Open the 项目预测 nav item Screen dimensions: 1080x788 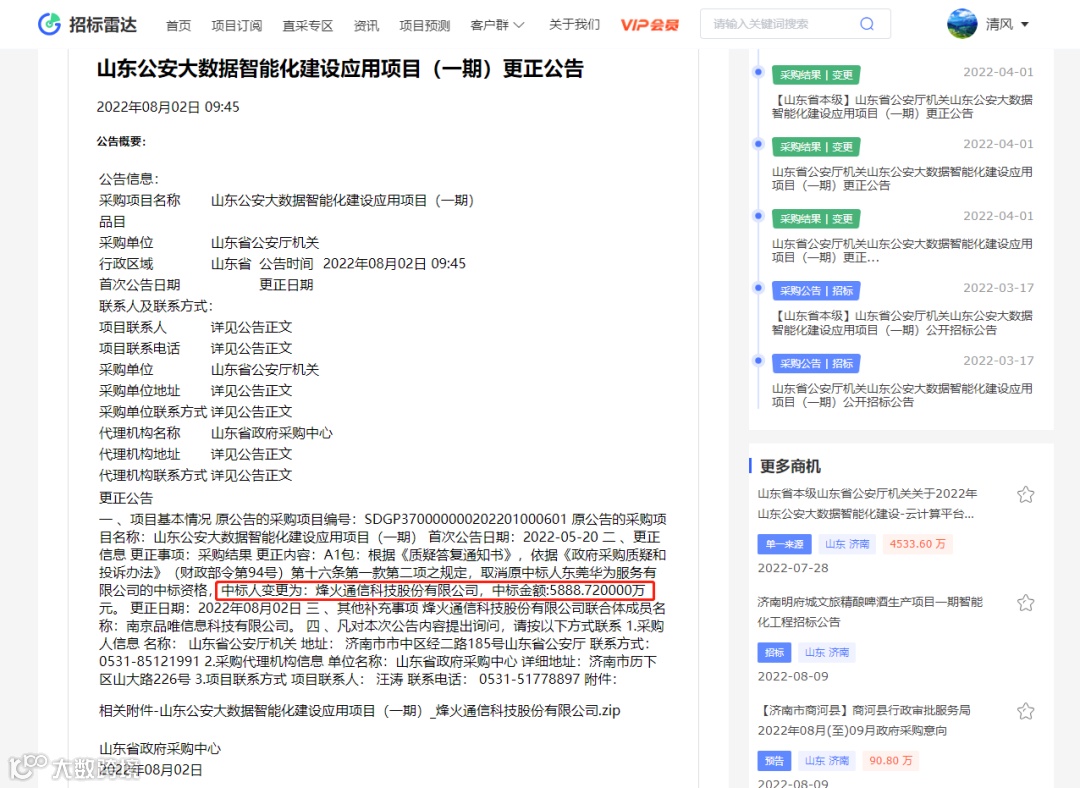tap(424, 25)
